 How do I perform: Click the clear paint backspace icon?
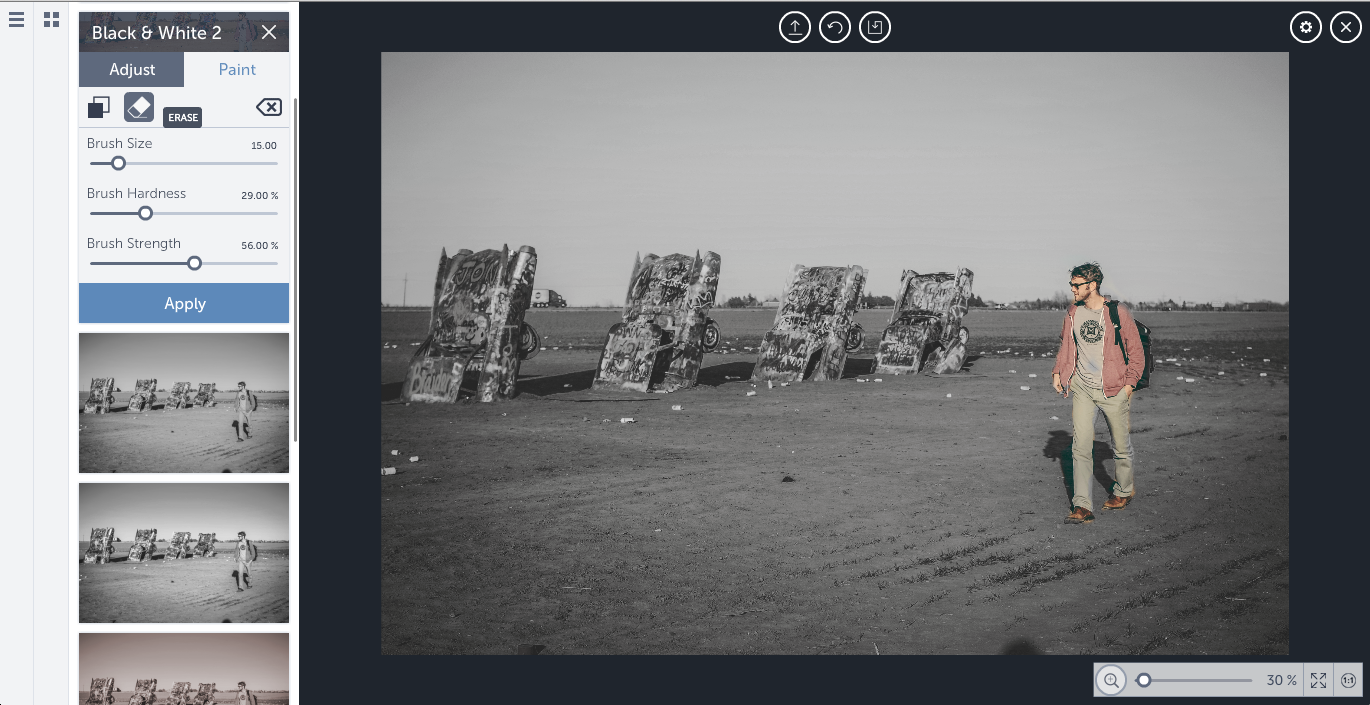tap(269, 107)
